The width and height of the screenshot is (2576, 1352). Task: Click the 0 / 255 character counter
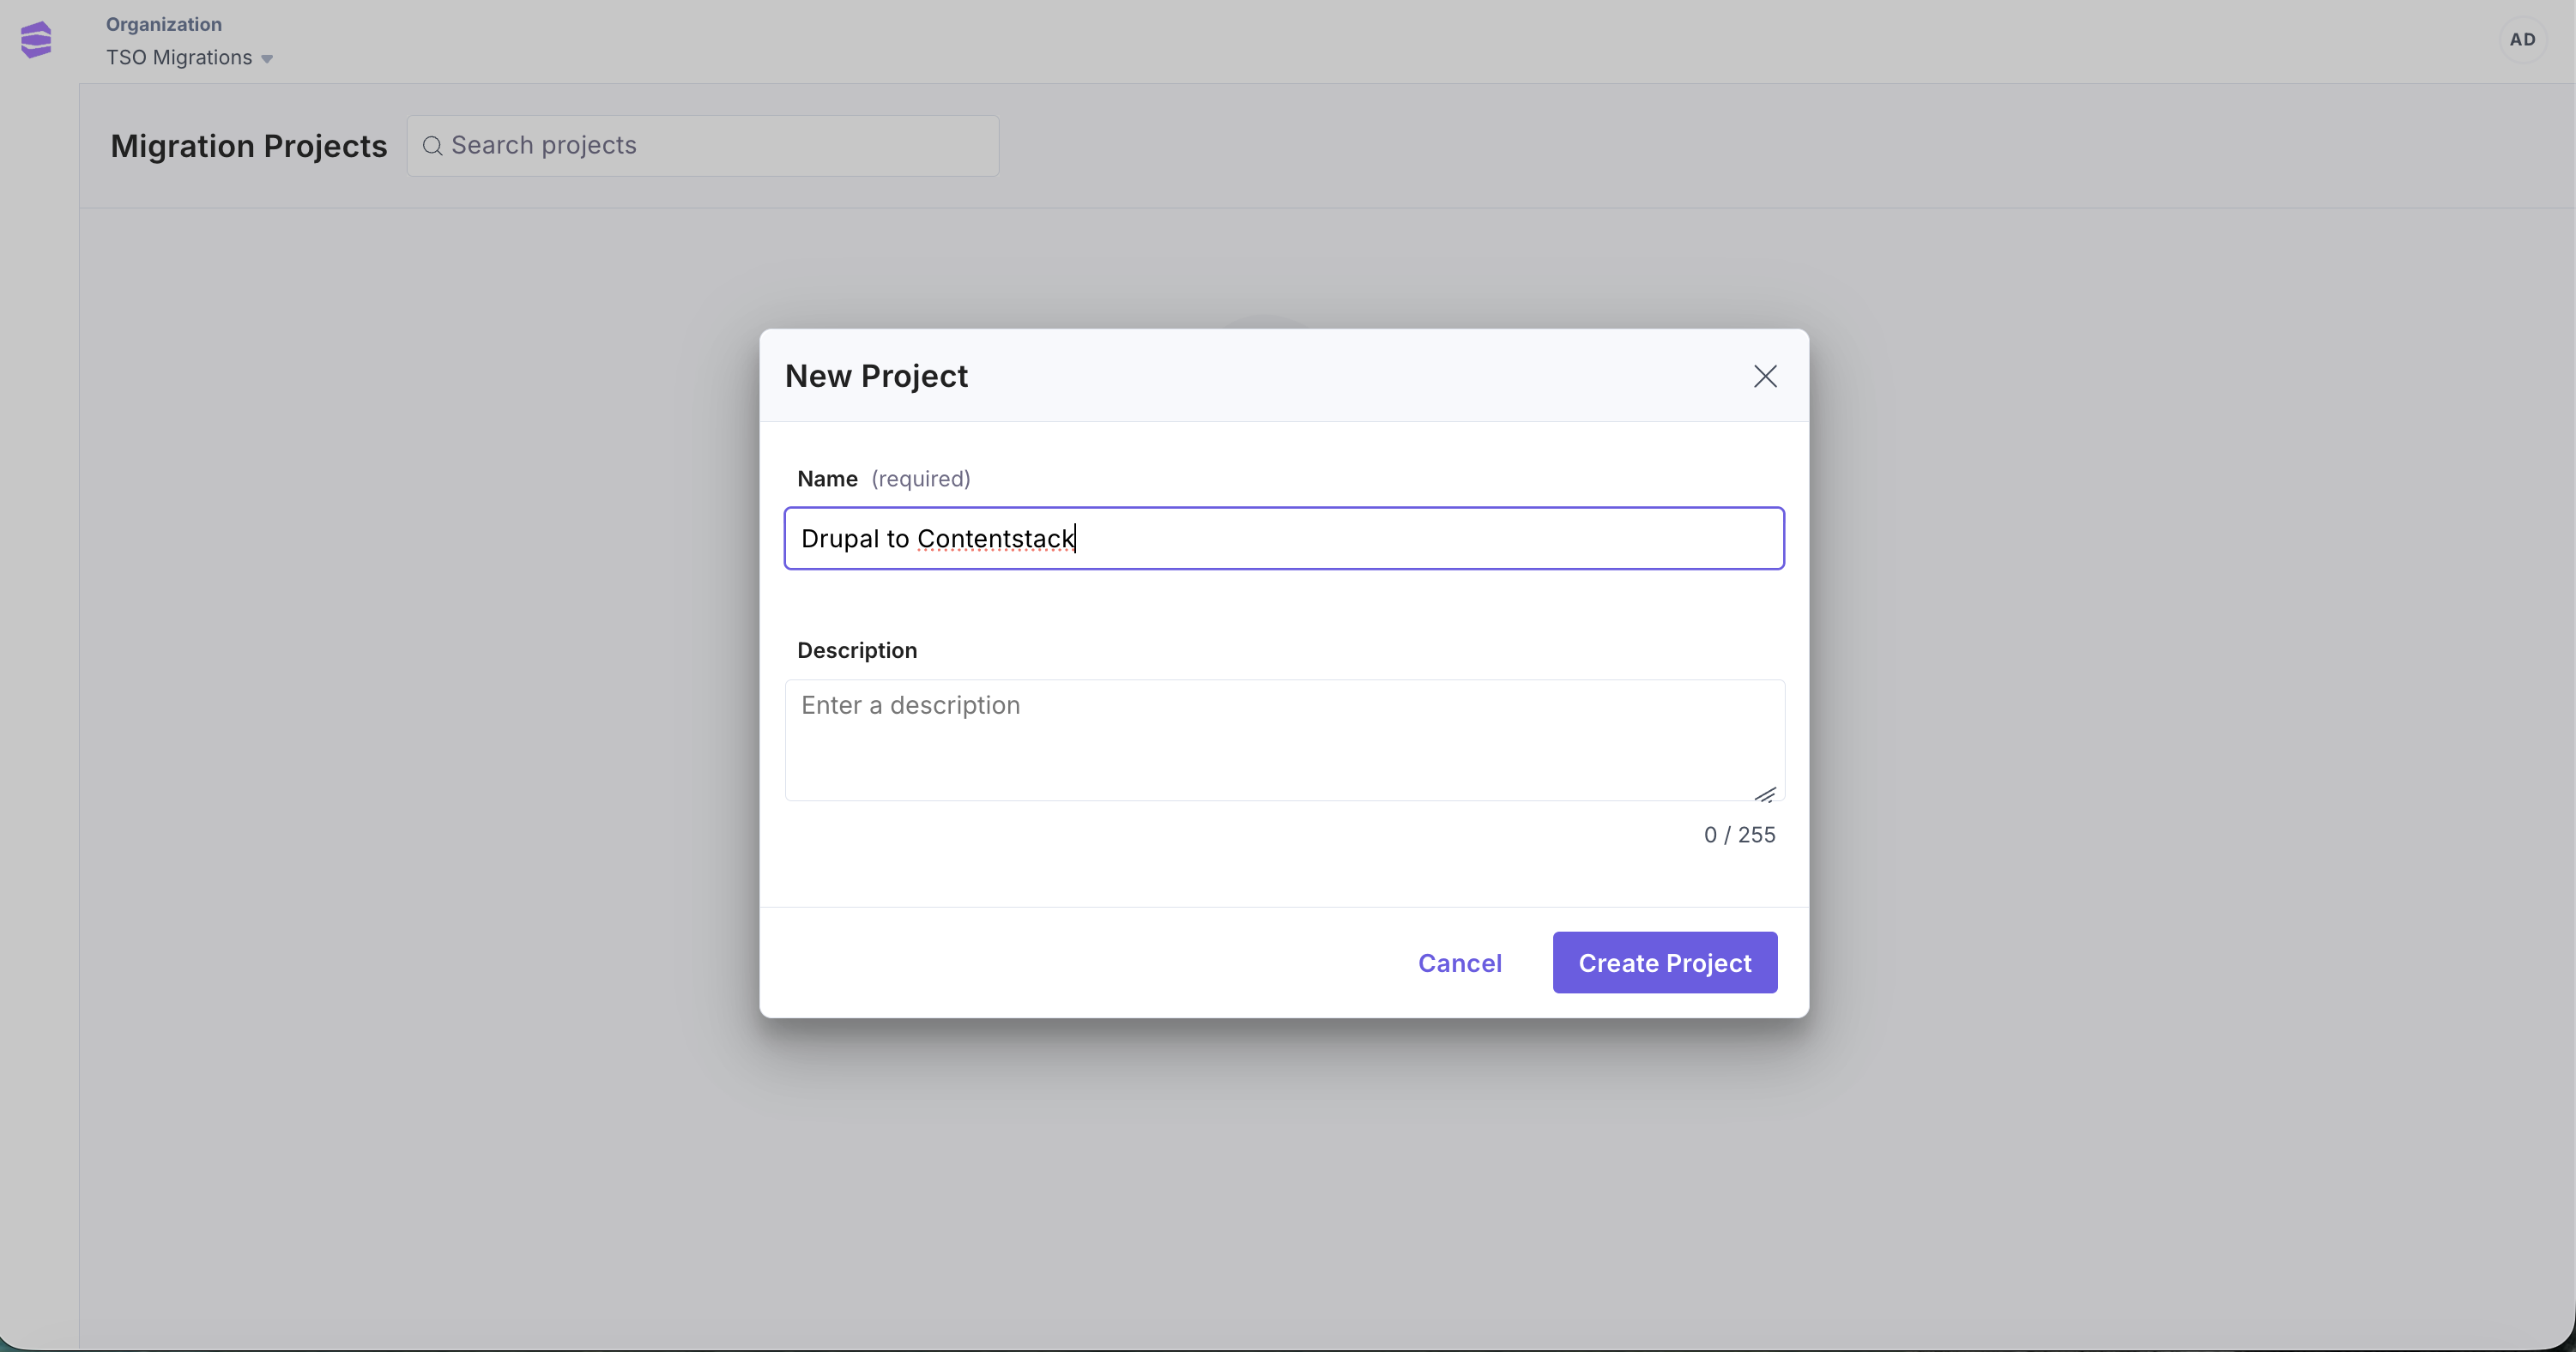1739,835
